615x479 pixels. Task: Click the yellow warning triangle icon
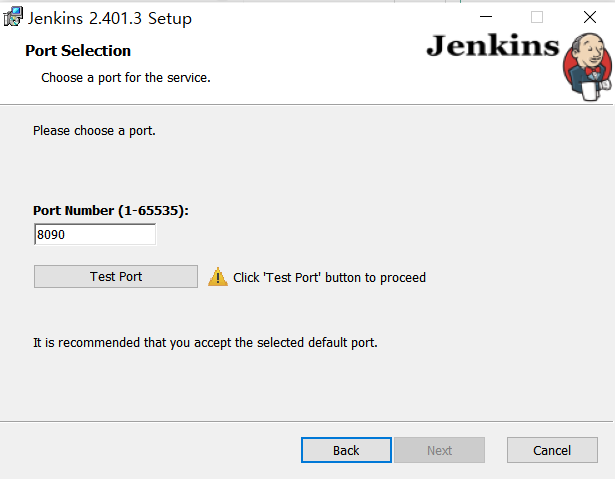click(x=218, y=277)
